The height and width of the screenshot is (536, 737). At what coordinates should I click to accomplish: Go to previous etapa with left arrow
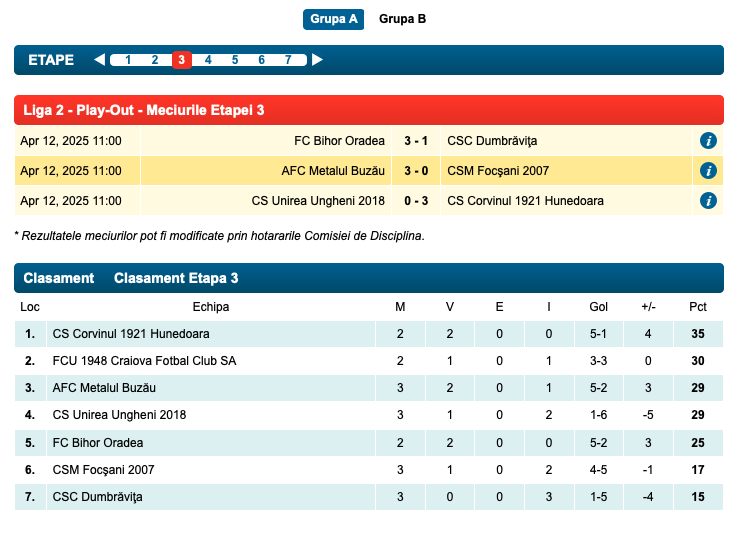(x=99, y=60)
